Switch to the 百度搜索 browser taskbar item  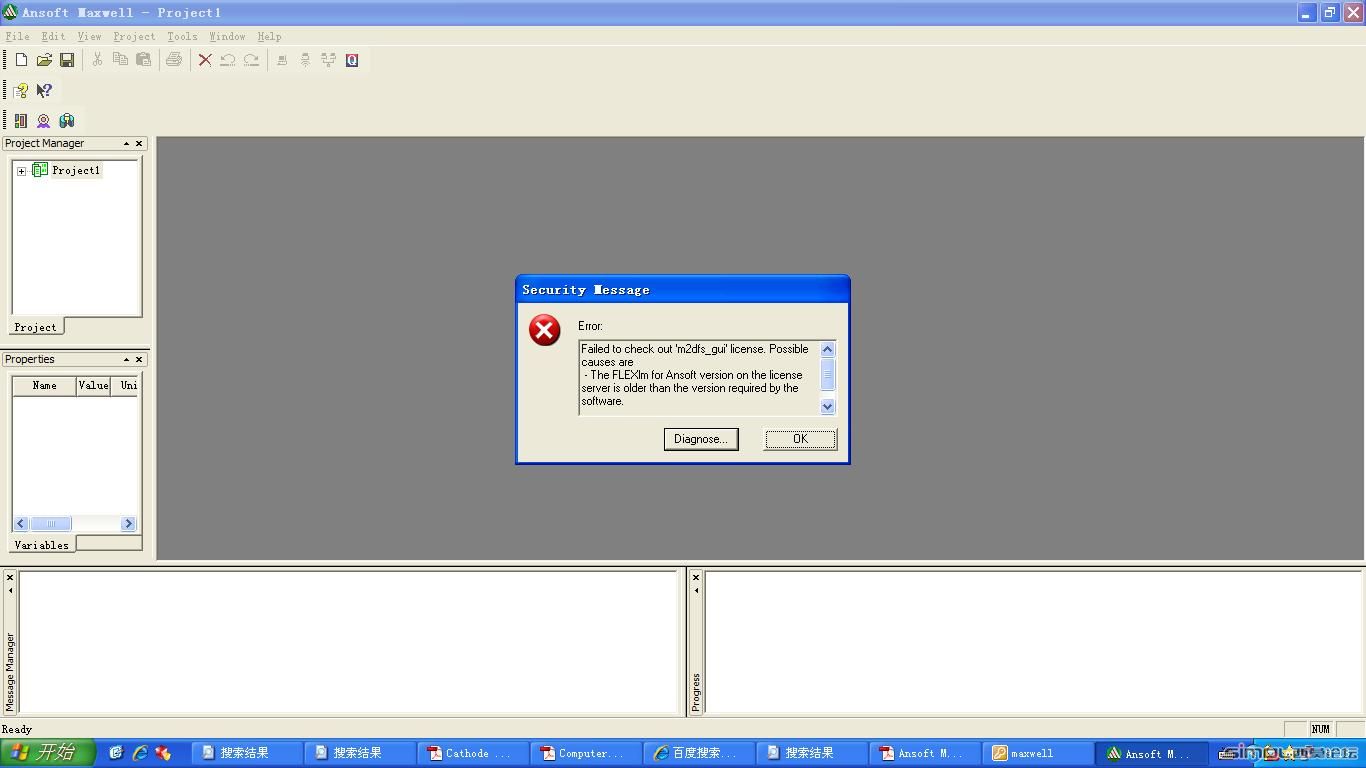point(701,753)
